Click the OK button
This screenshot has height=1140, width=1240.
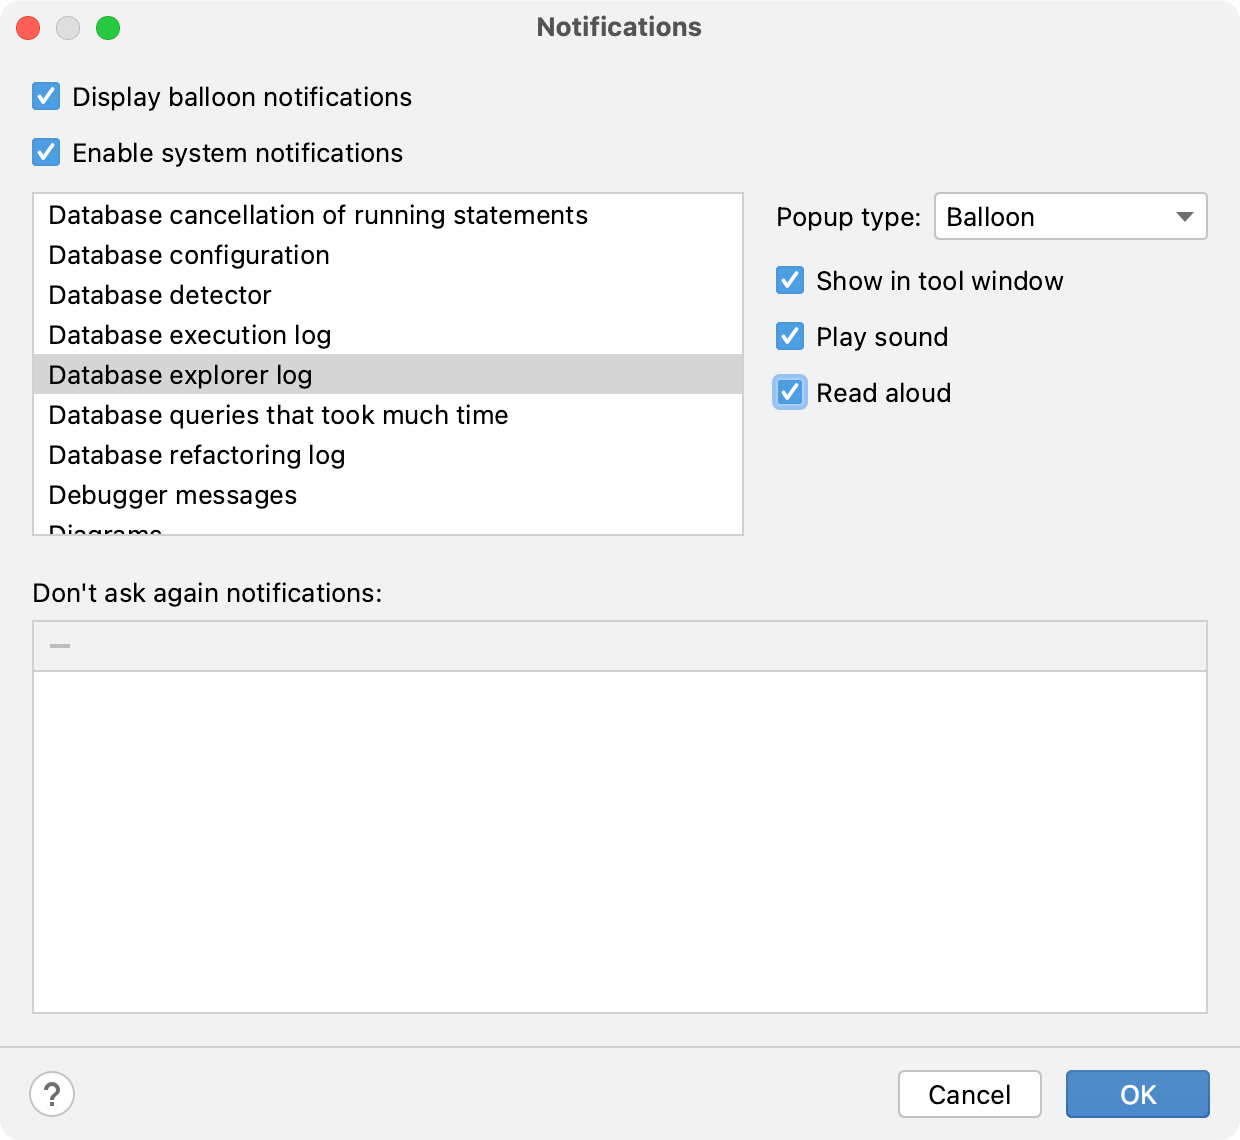(x=1137, y=1094)
